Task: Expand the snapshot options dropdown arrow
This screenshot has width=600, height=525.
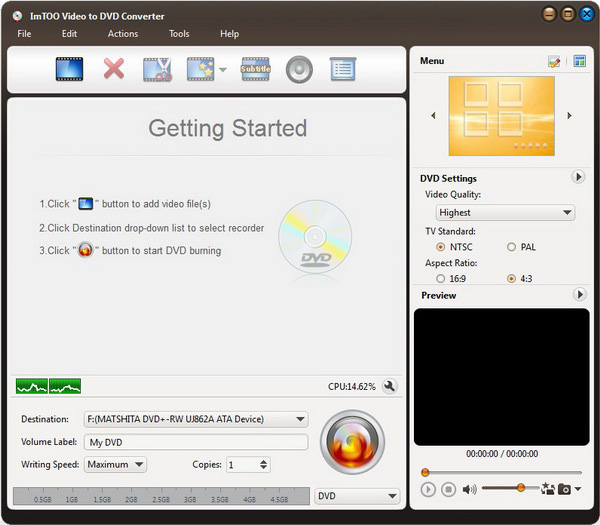Action: click(x=578, y=489)
